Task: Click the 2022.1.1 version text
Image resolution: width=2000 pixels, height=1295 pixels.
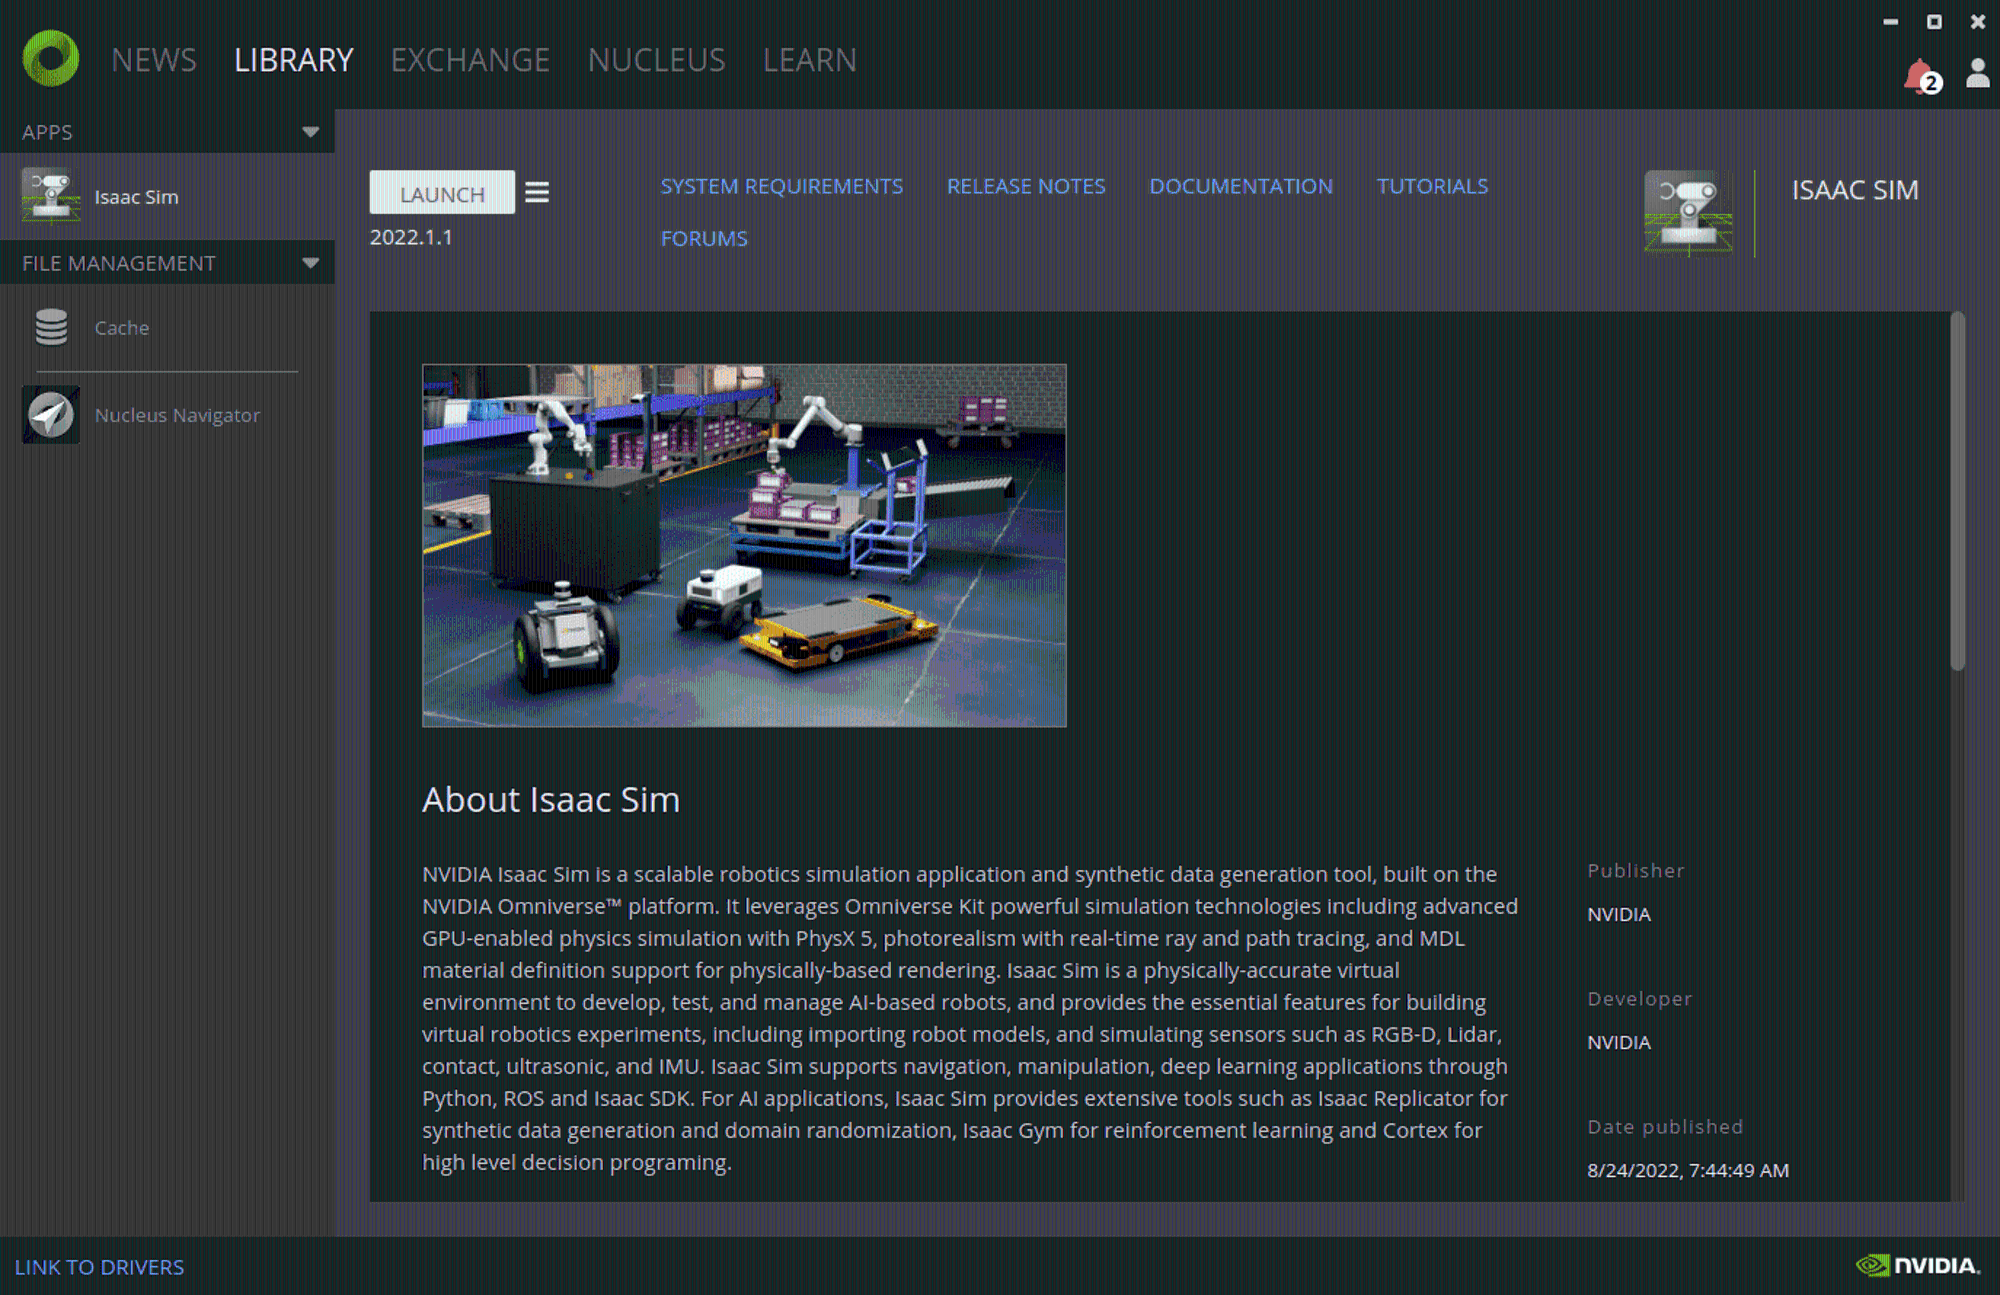Action: coord(411,237)
